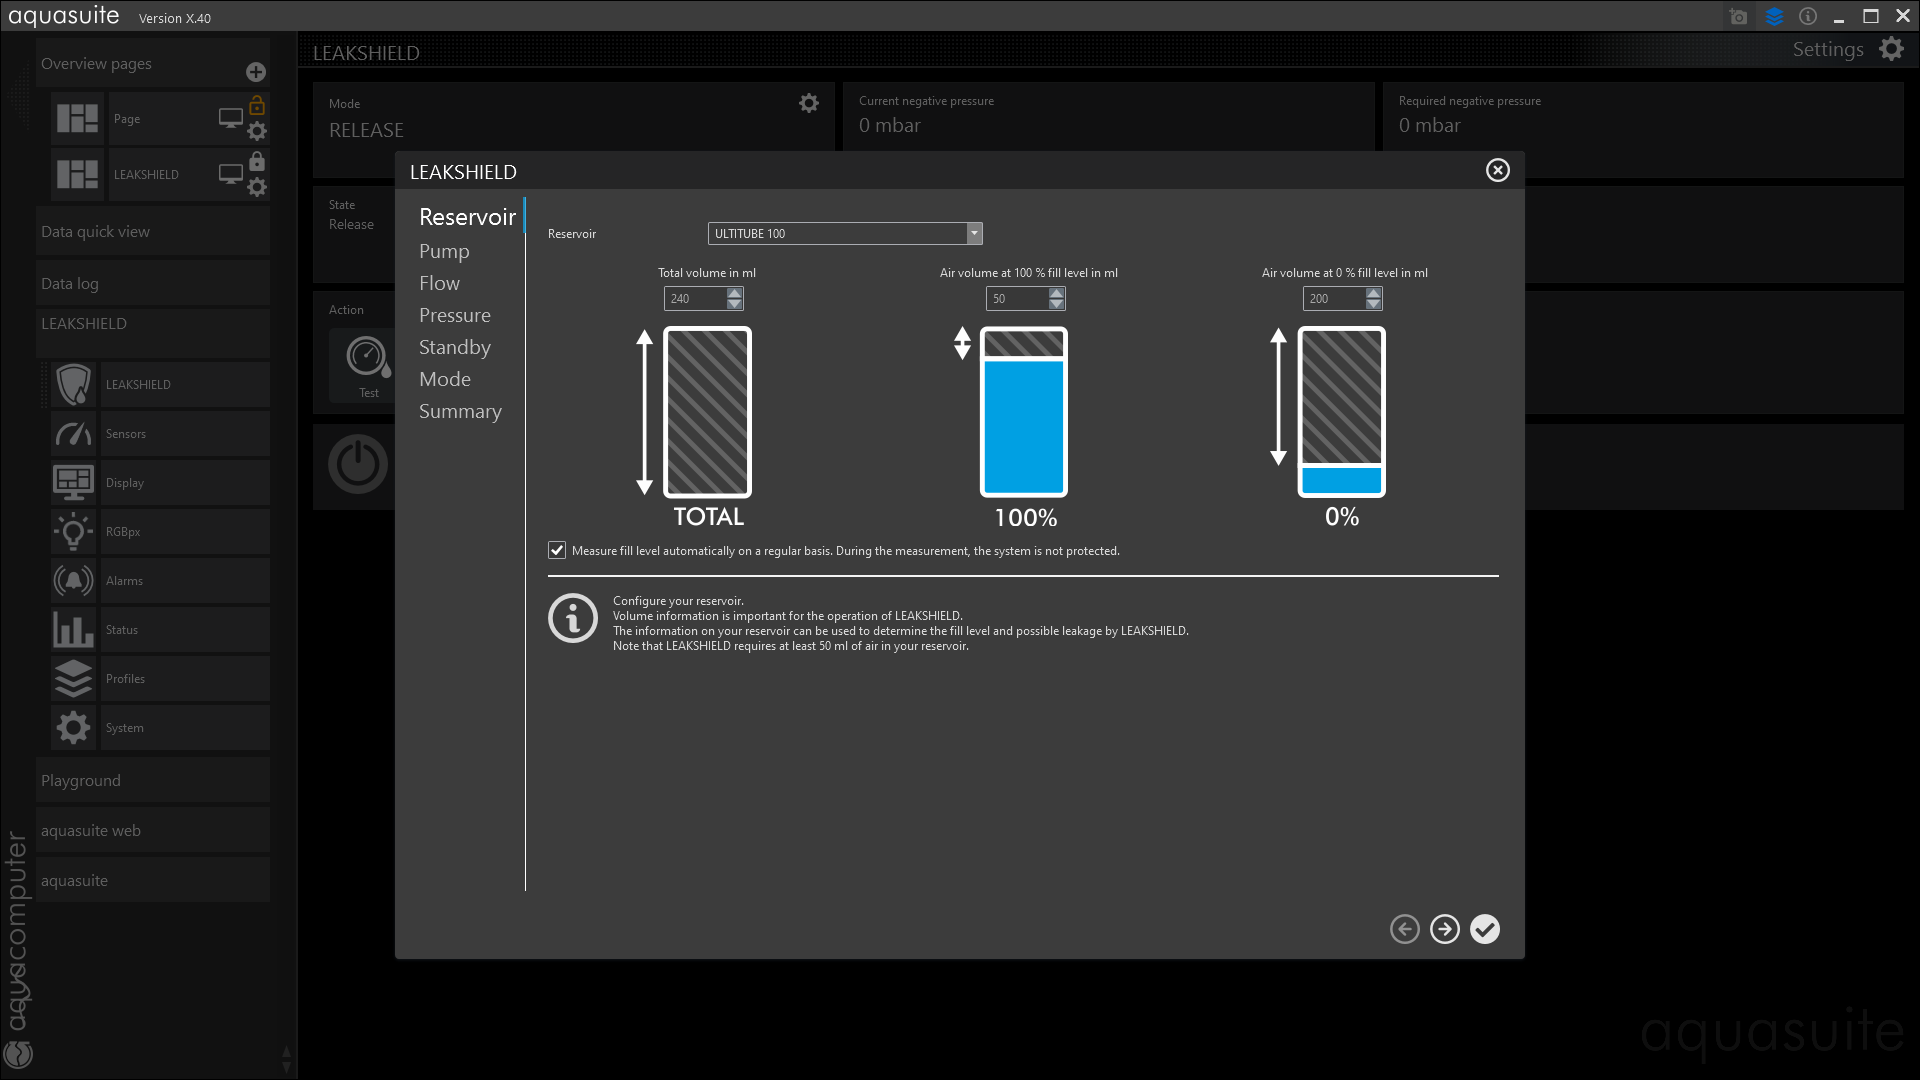Open the Page overview thumbnail icon
Screen dimensions: 1920x1080
coord(77,118)
